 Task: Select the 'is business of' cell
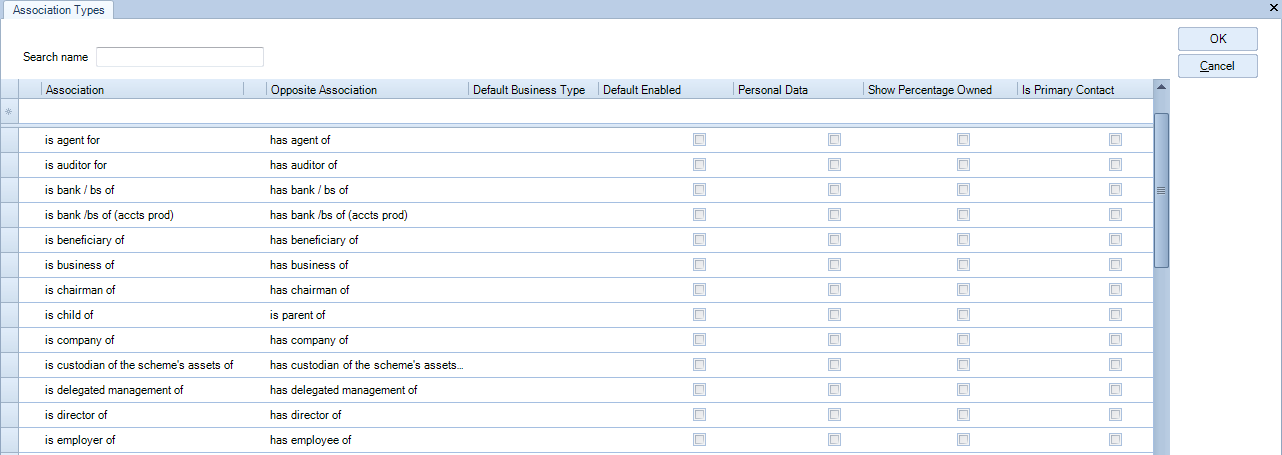coord(142,265)
